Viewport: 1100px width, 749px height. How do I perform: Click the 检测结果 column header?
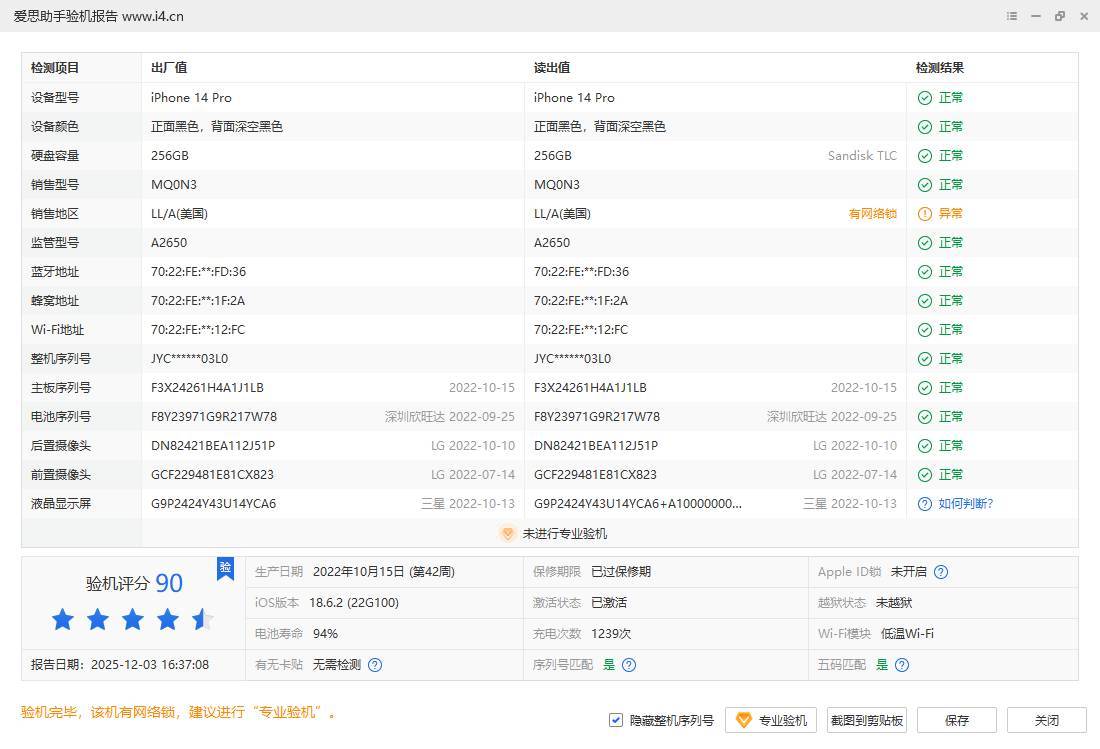tap(940, 68)
